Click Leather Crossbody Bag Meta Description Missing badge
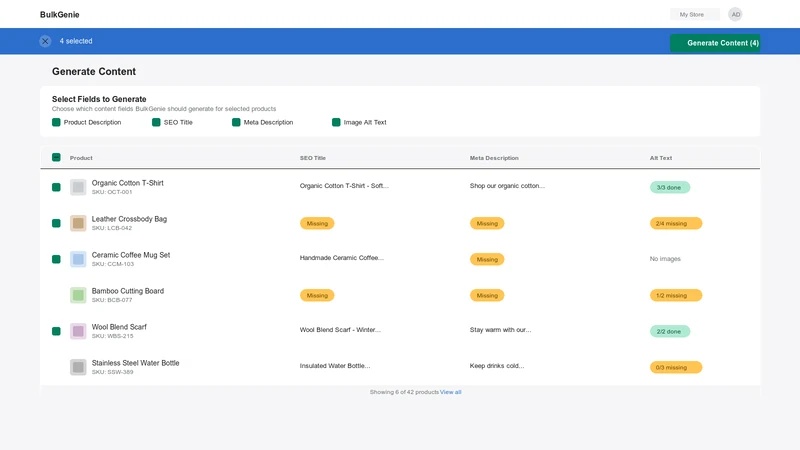 click(x=487, y=223)
